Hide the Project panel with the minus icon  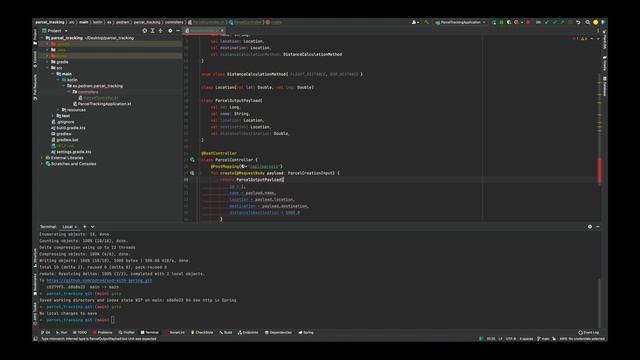(178, 31)
